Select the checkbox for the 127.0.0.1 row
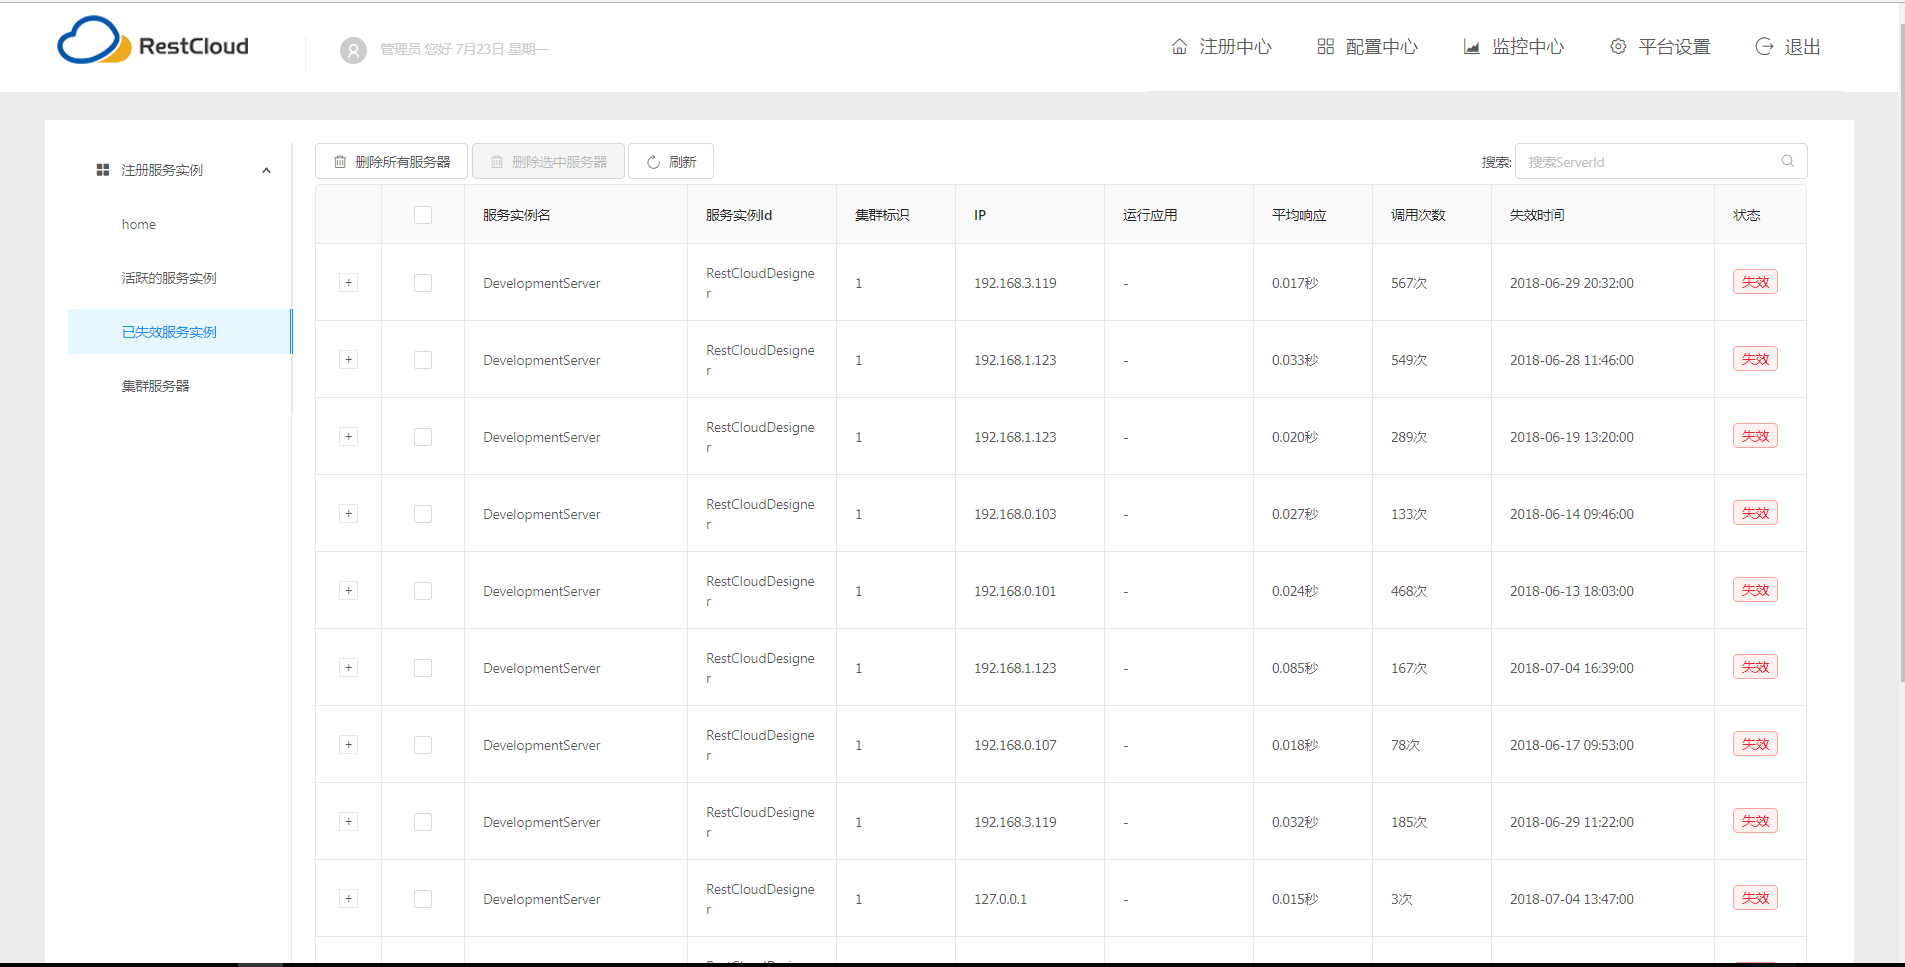Viewport: 1905px width, 967px height. pyautogui.click(x=423, y=899)
